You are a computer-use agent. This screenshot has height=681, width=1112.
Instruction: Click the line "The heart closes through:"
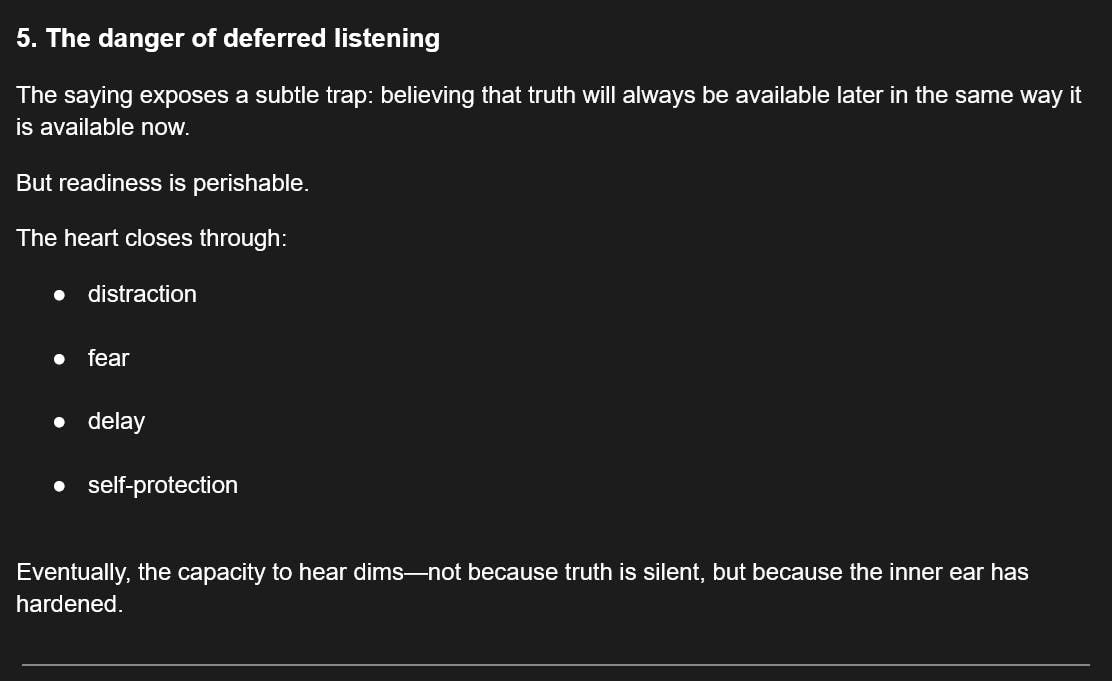tap(152, 238)
